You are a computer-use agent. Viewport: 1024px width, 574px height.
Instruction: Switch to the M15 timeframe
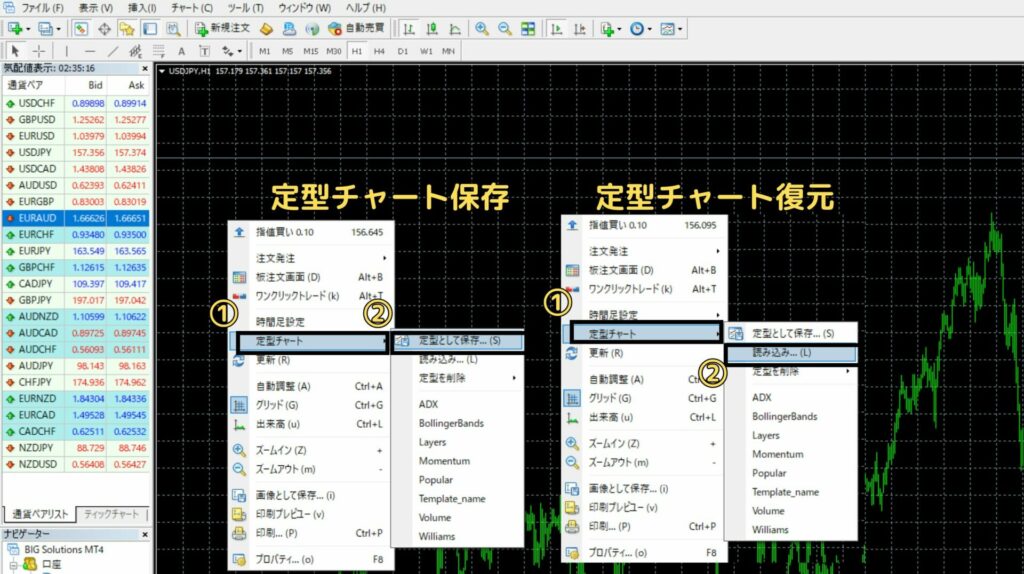[x=311, y=50]
